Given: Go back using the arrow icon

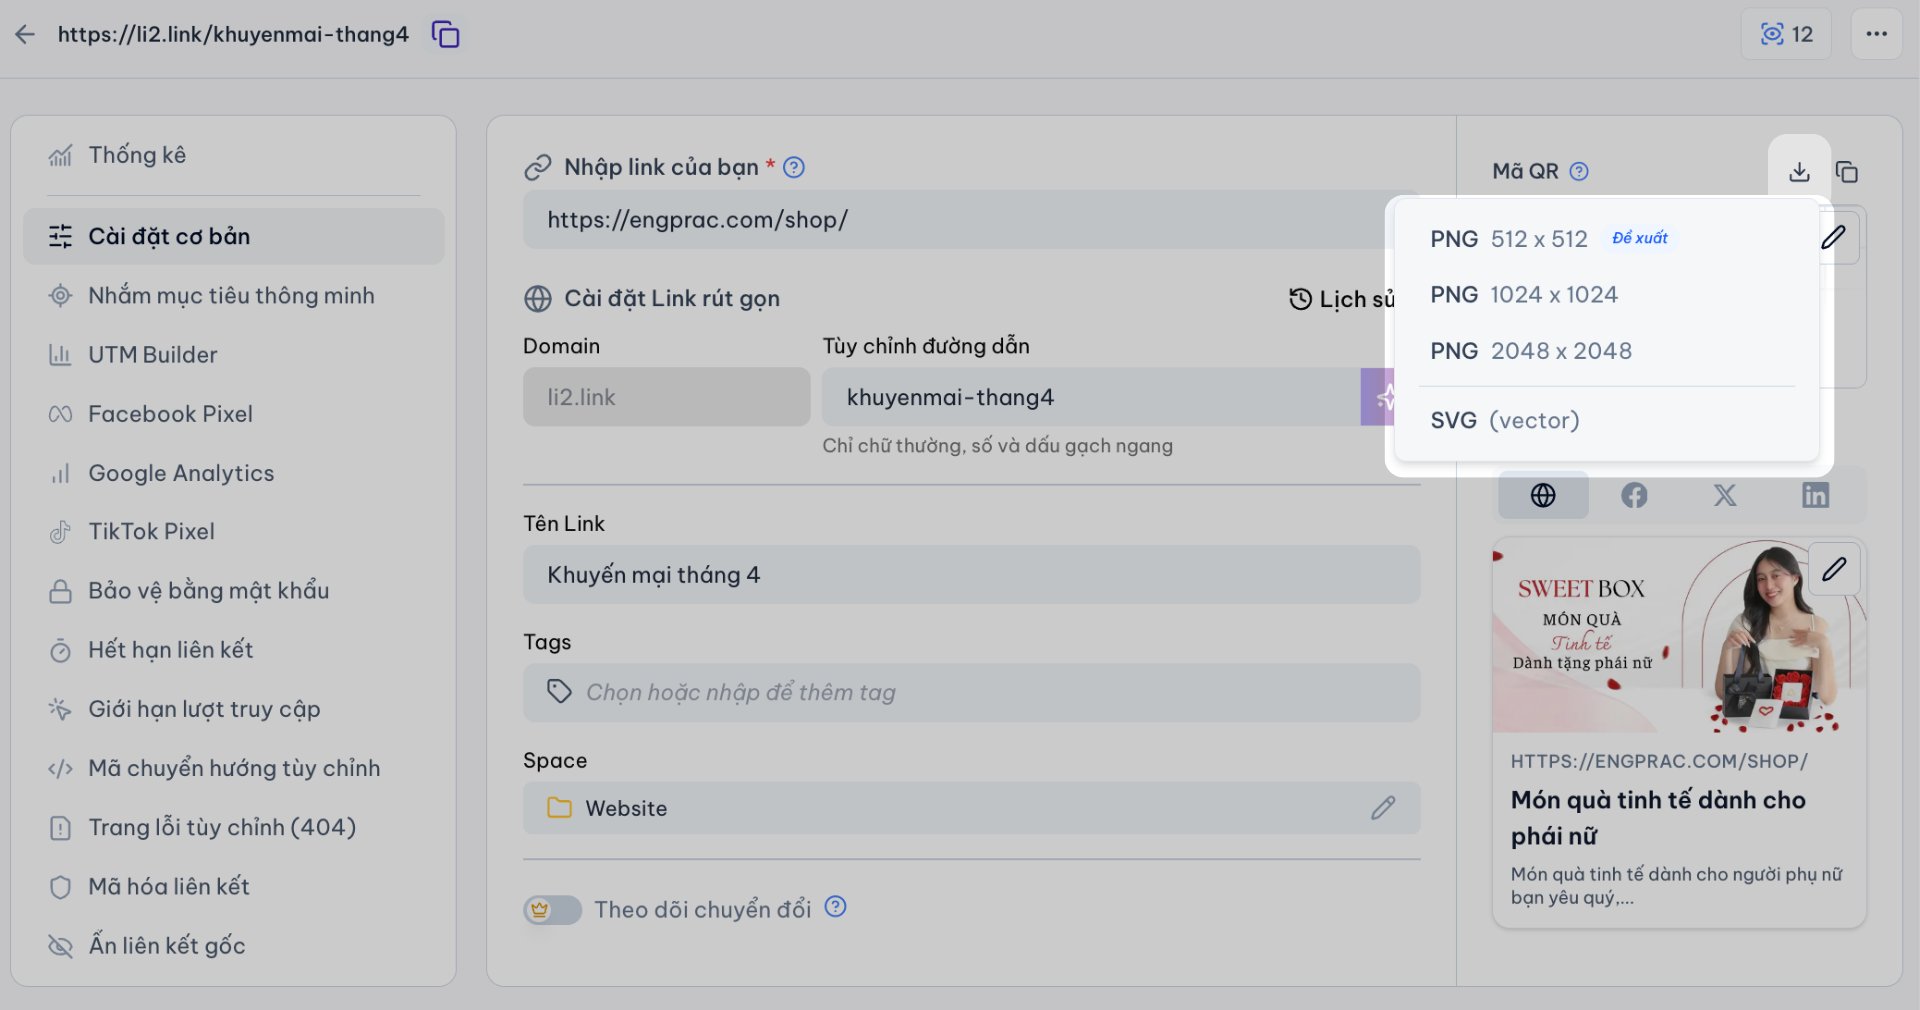Looking at the screenshot, I should 25,34.
